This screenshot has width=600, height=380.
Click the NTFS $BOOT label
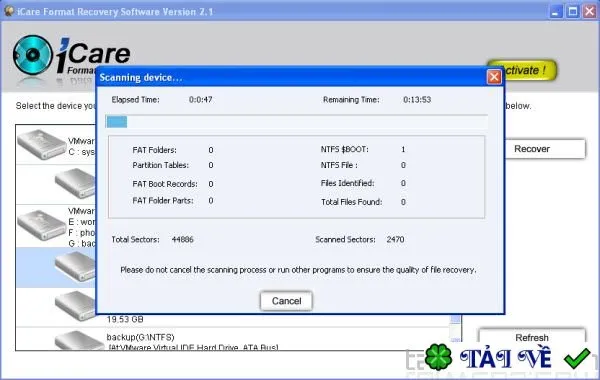[344, 149]
